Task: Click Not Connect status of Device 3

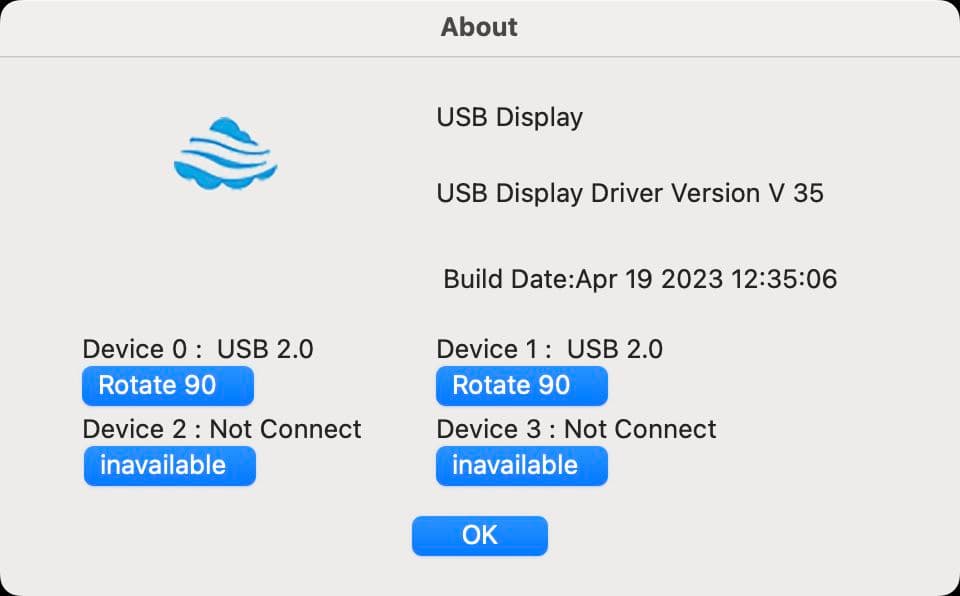Action: [x=640, y=429]
